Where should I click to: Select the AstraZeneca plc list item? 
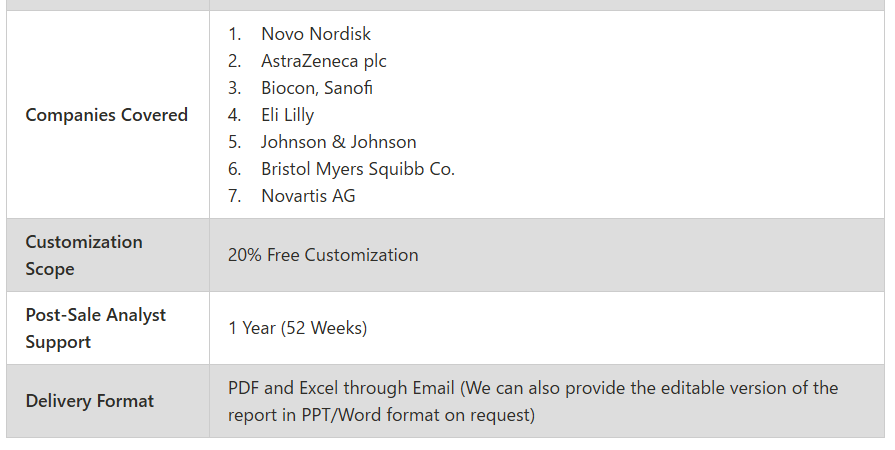(324, 61)
